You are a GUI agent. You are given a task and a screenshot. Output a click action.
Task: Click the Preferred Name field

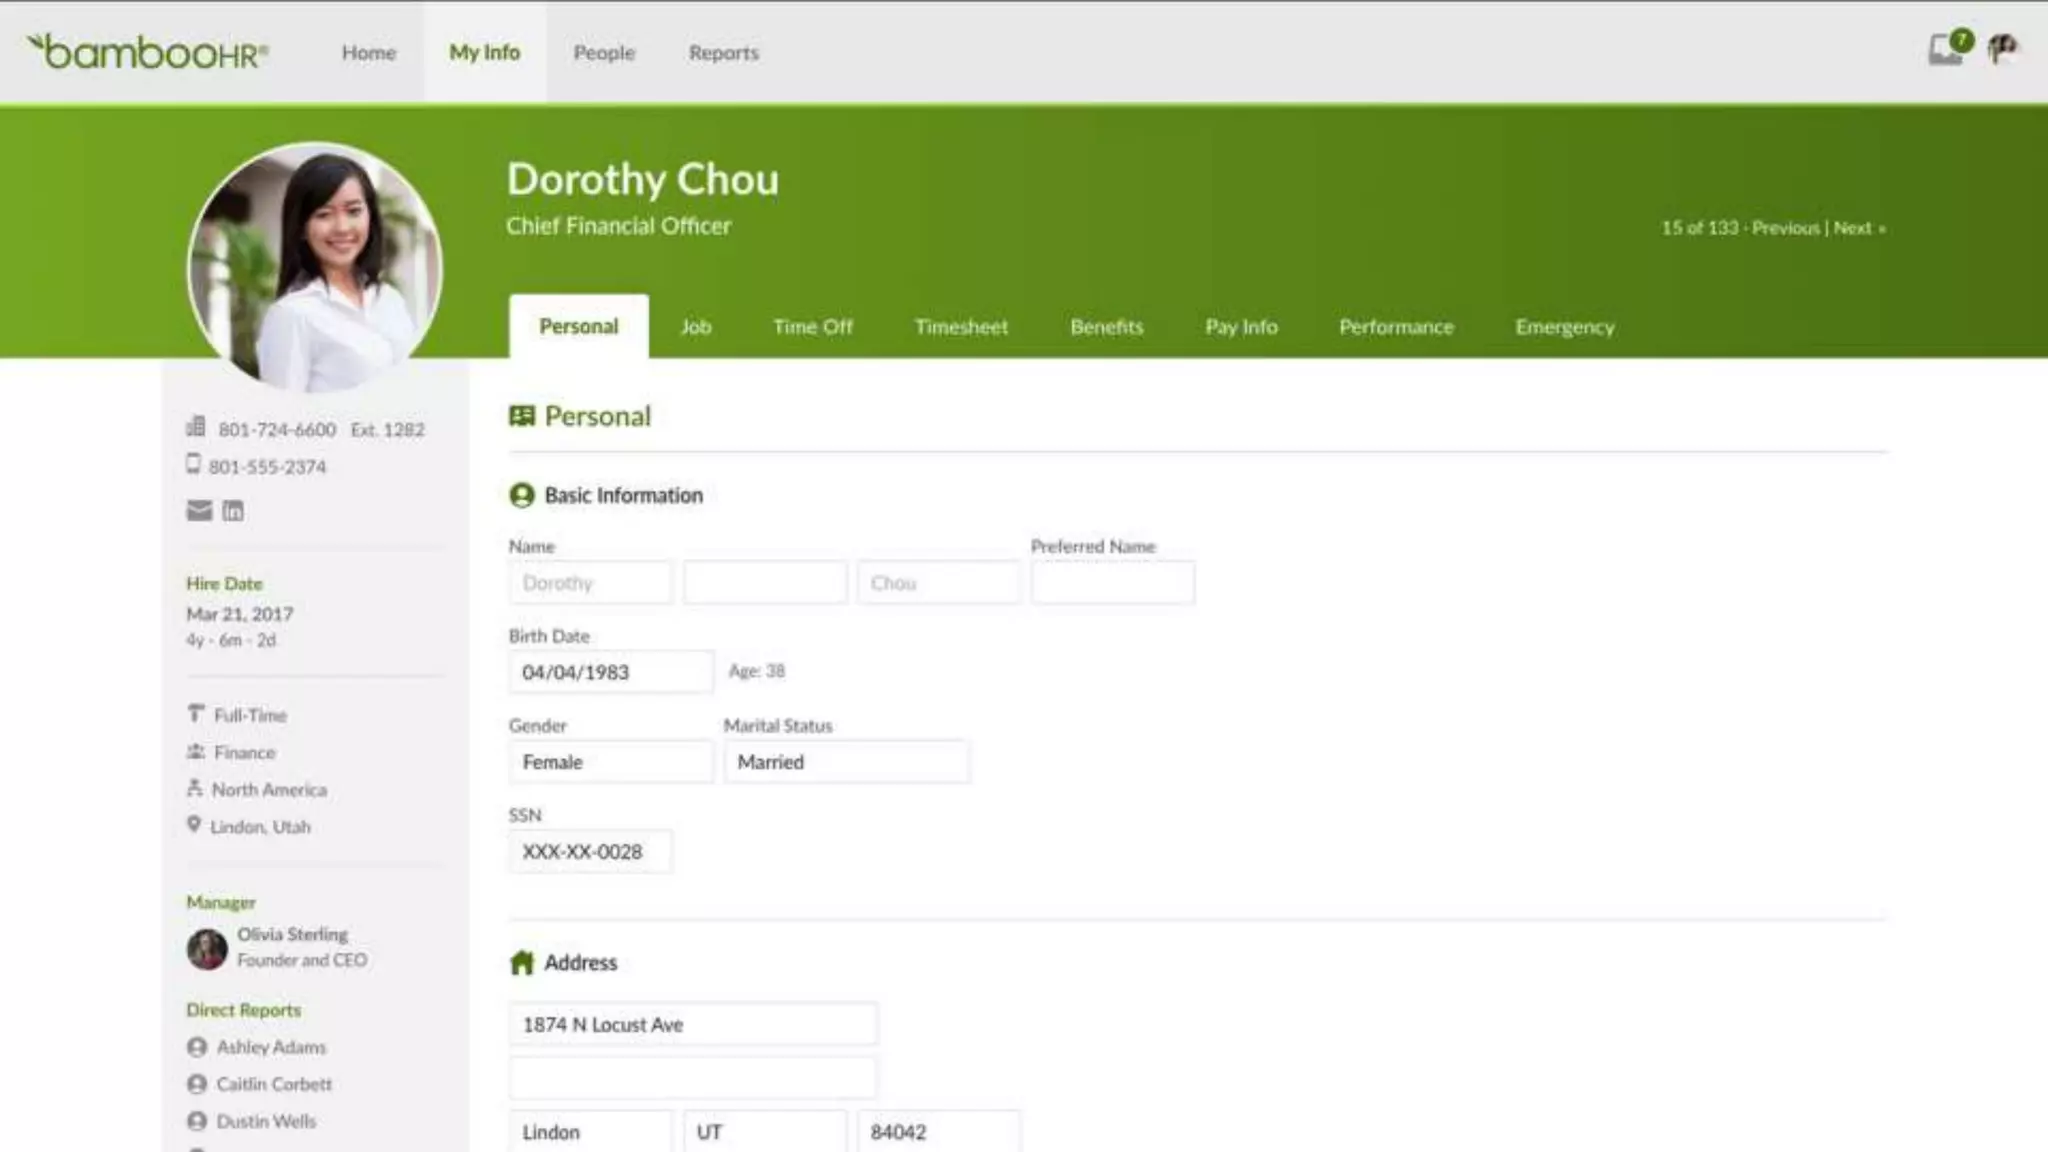(1112, 583)
